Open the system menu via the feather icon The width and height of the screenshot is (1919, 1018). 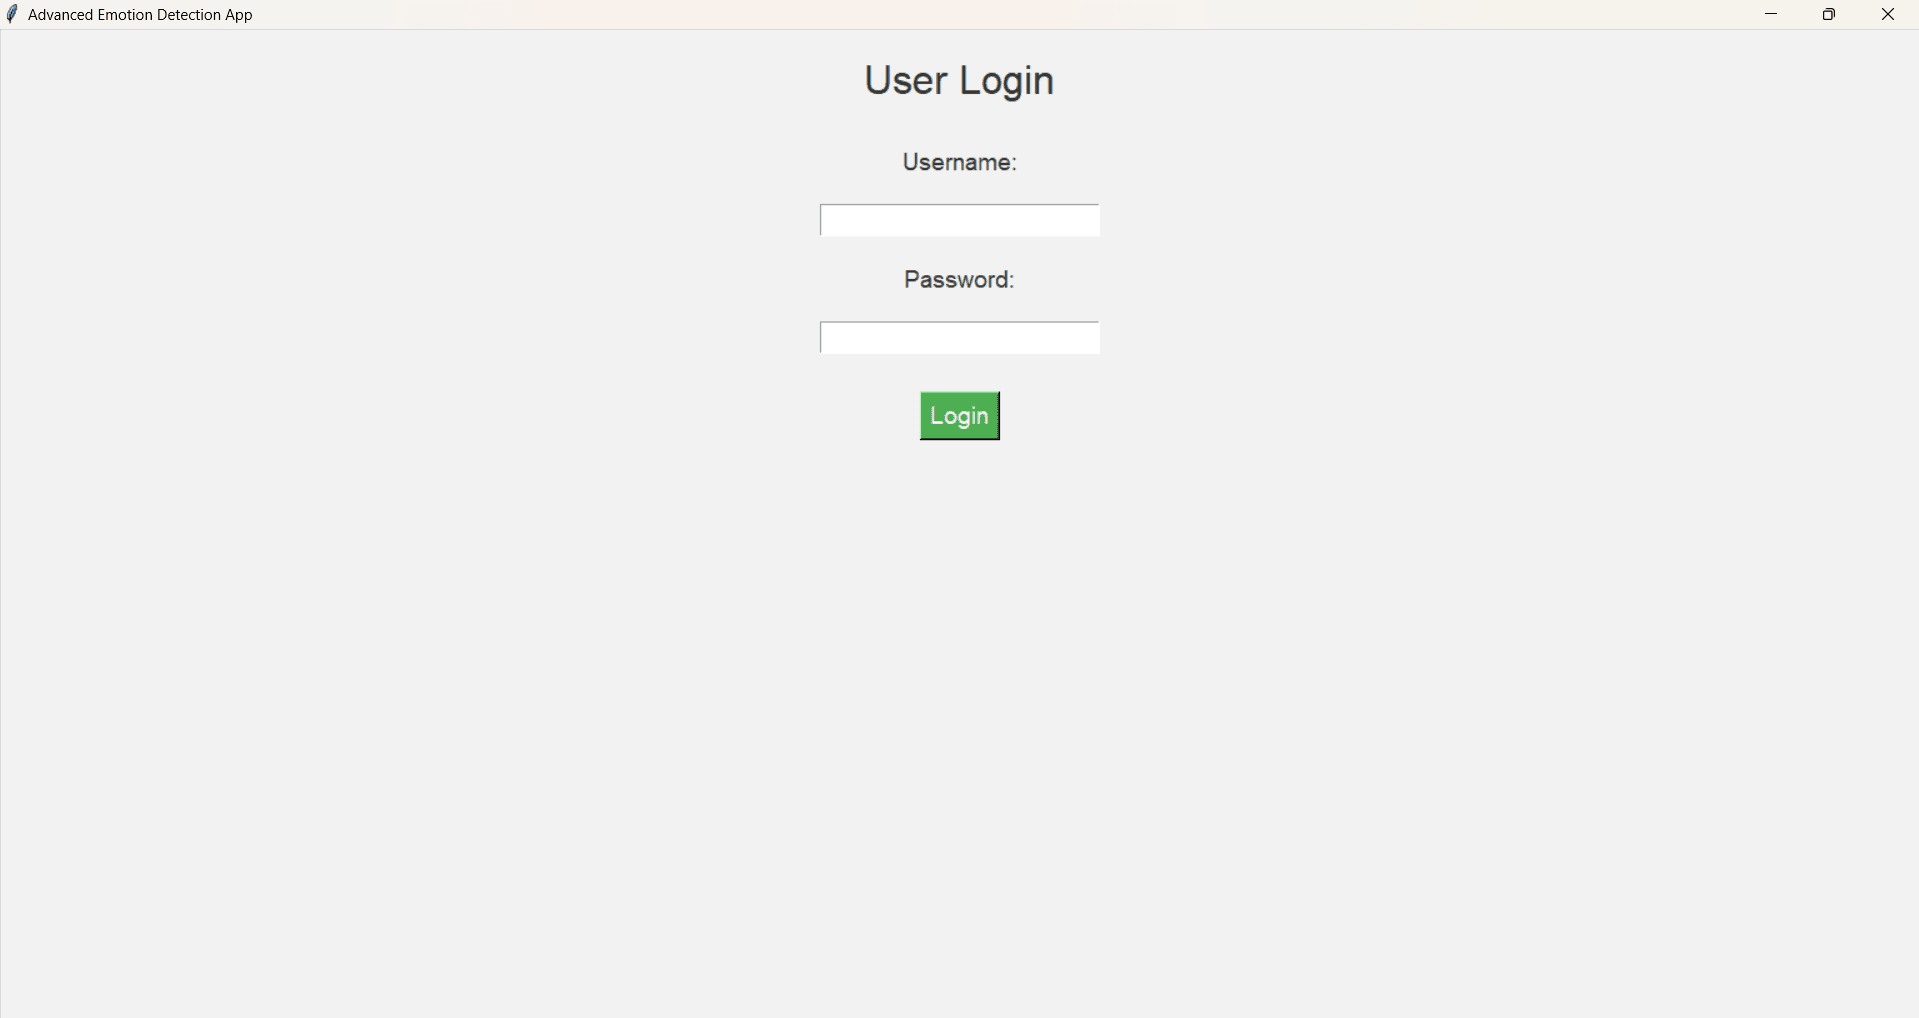coord(12,14)
